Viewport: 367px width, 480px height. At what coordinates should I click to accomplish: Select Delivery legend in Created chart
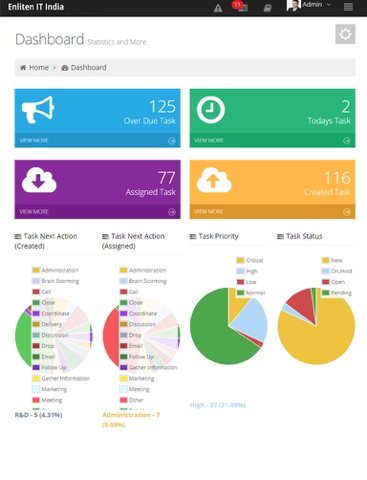[47, 324]
